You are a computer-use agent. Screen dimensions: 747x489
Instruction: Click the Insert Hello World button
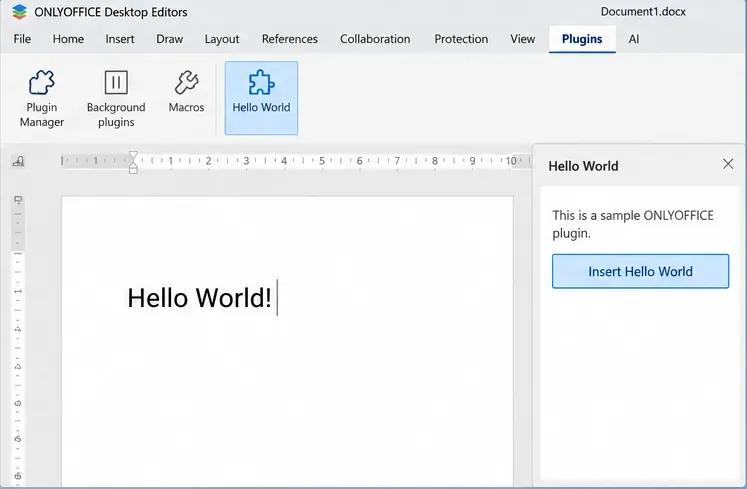[640, 271]
